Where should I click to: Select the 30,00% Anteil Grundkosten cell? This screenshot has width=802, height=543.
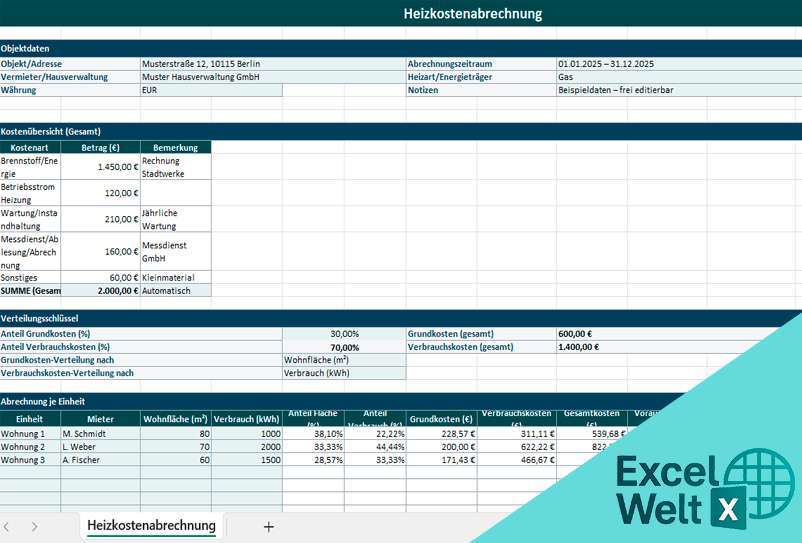coord(344,334)
